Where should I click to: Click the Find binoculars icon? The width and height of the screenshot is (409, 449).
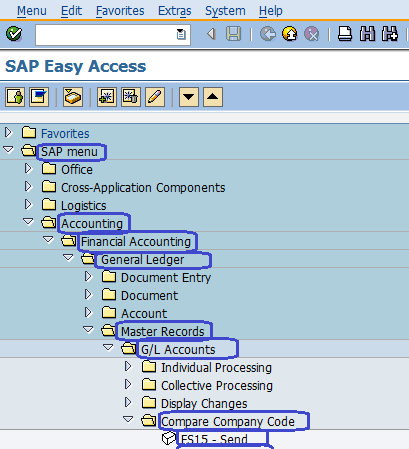pos(367,34)
